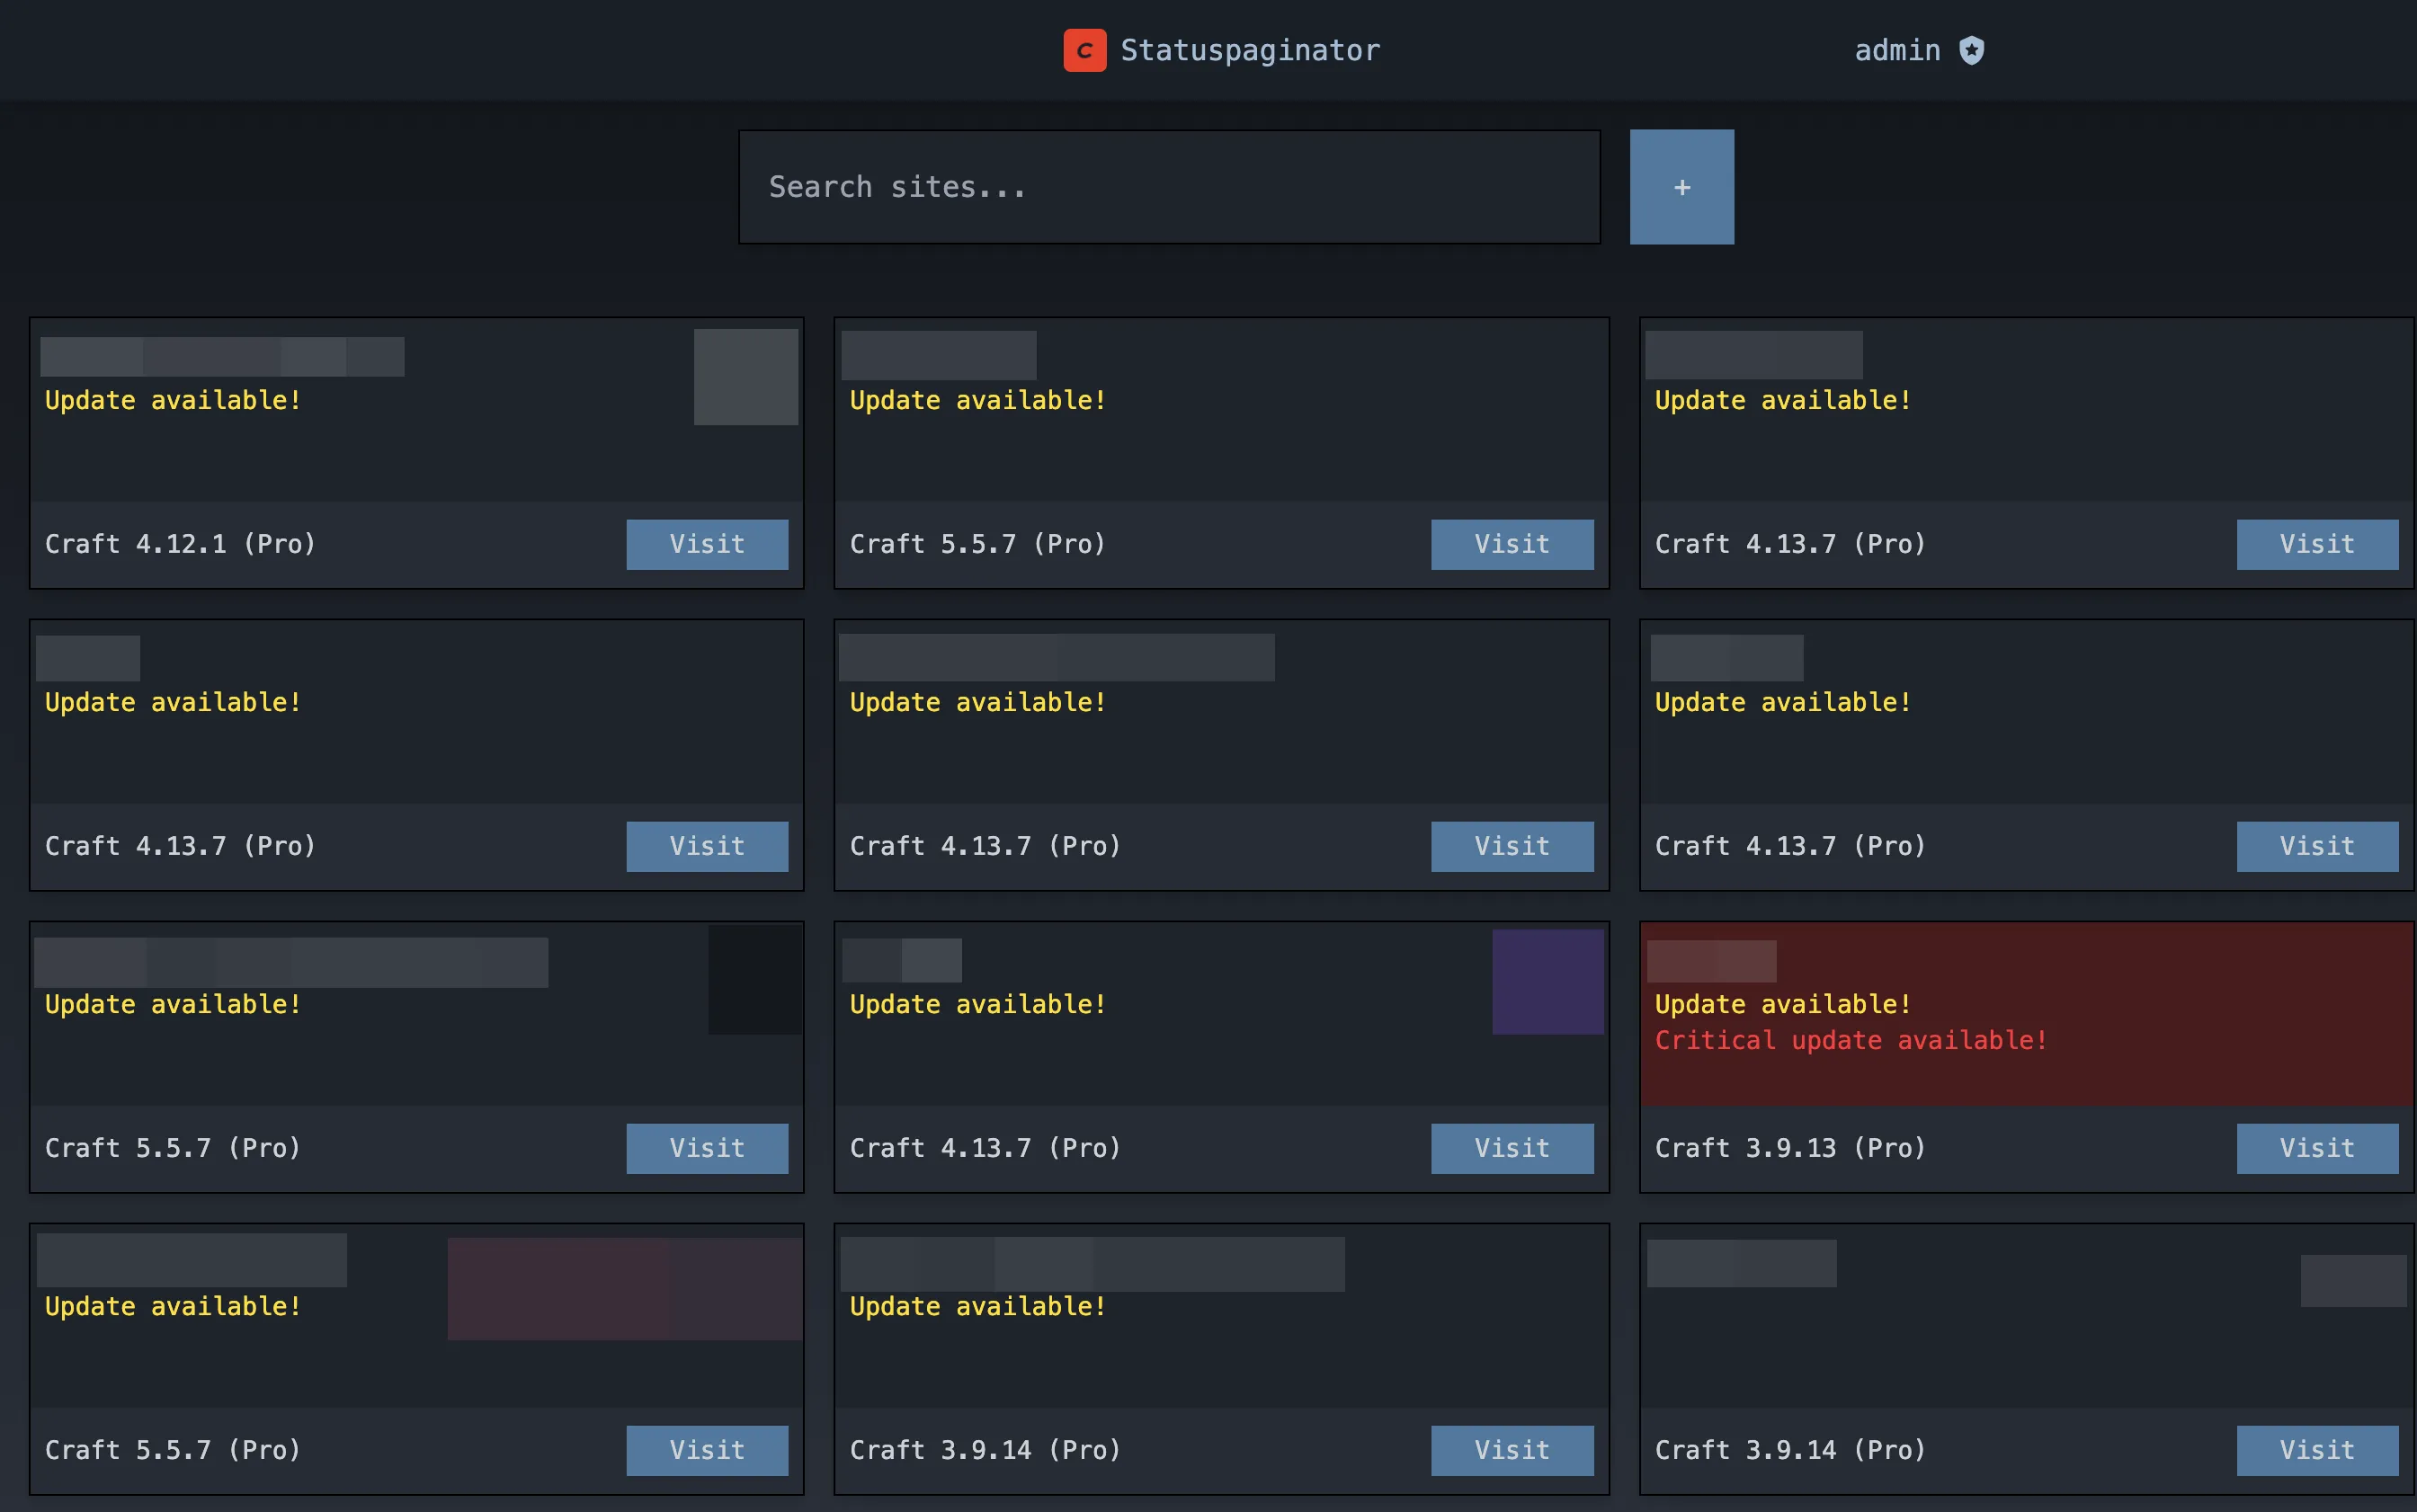Viewport: 2417px width, 1512px height.
Task: Click the red Craft logo icon
Action: pyautogui.click(x=1084, y=50)
